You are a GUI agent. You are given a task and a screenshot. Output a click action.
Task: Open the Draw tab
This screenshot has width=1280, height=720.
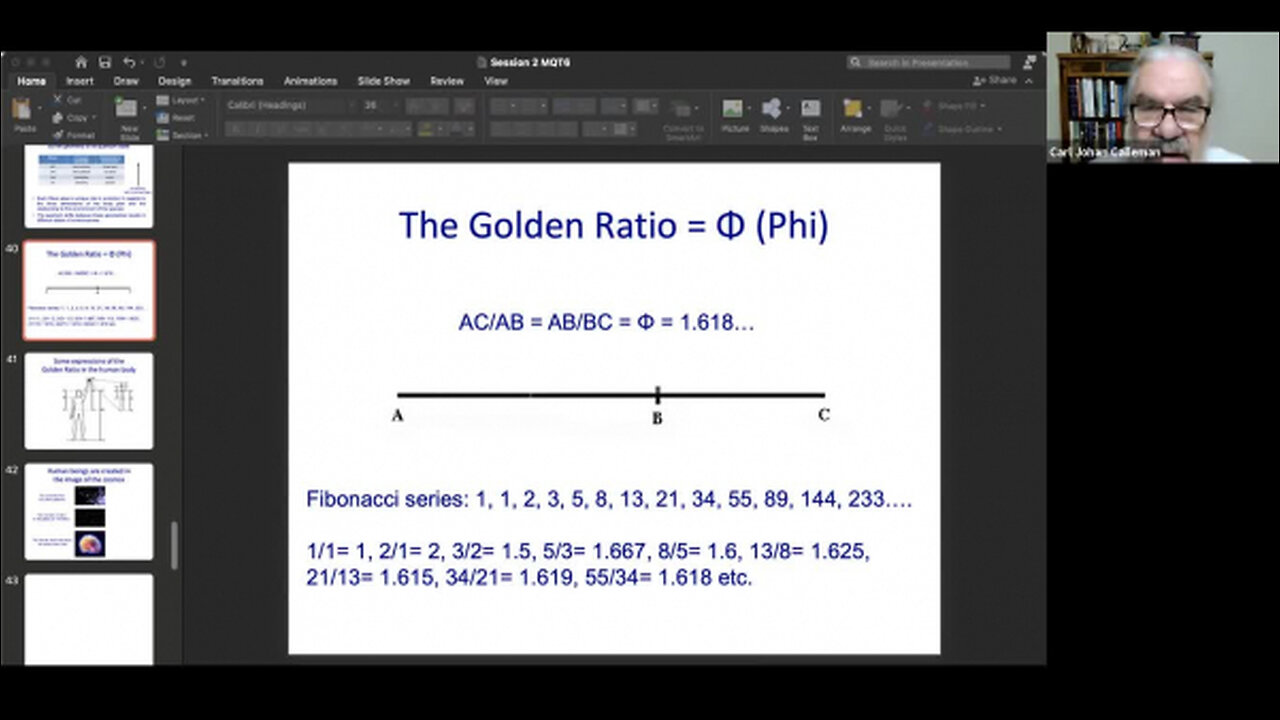[126, 81]
